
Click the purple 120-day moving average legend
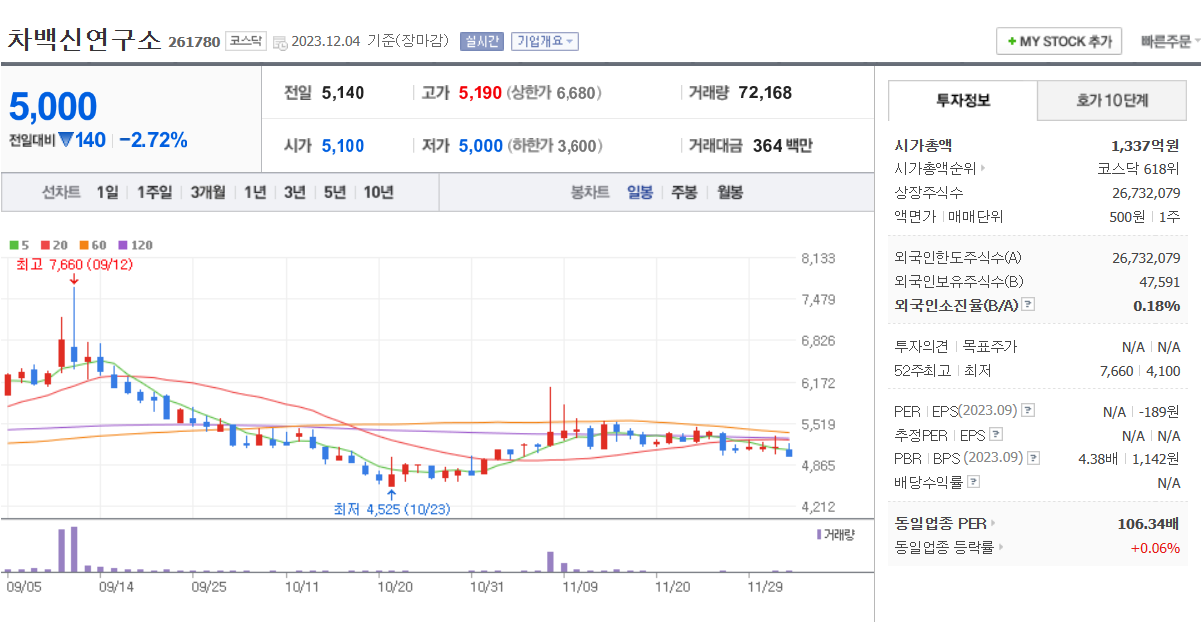click(135, 245)
